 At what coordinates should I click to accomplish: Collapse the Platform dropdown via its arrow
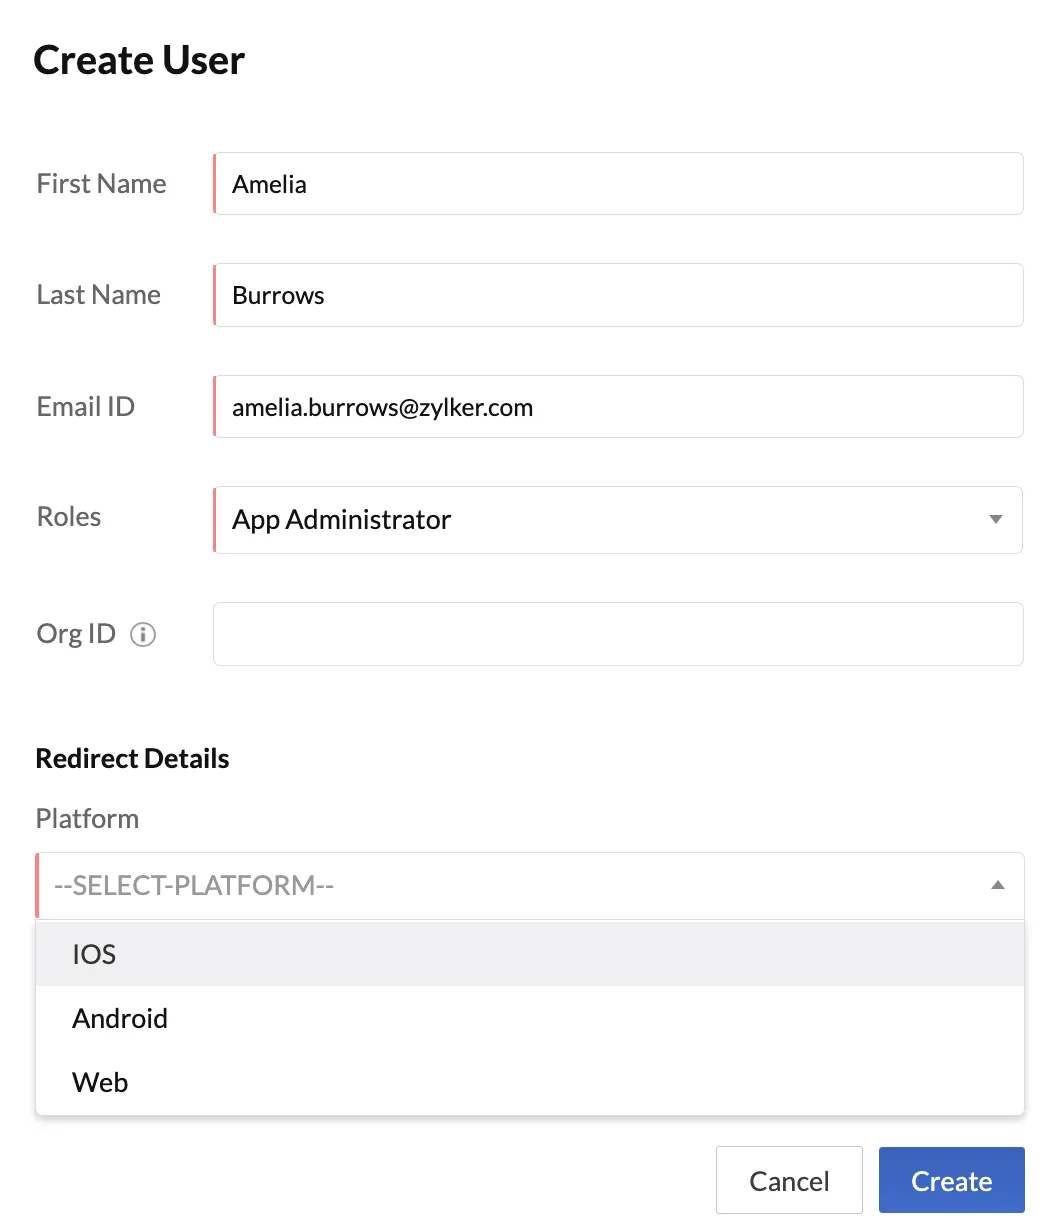997,885
